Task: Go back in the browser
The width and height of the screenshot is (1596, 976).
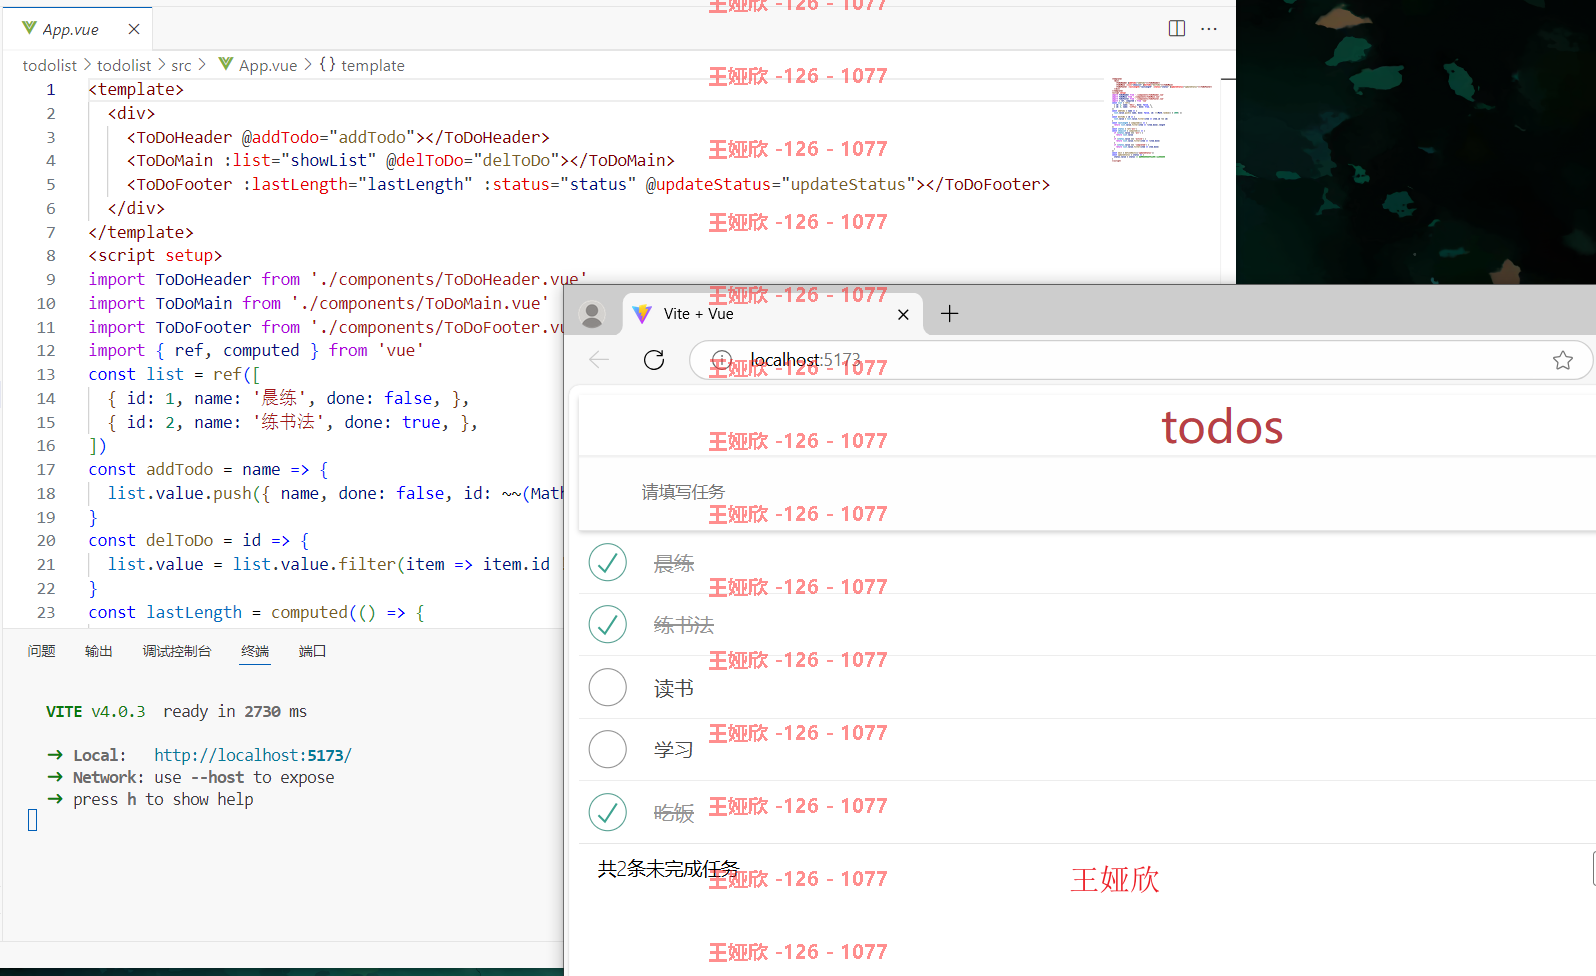Action: click(x=599, y=360)
